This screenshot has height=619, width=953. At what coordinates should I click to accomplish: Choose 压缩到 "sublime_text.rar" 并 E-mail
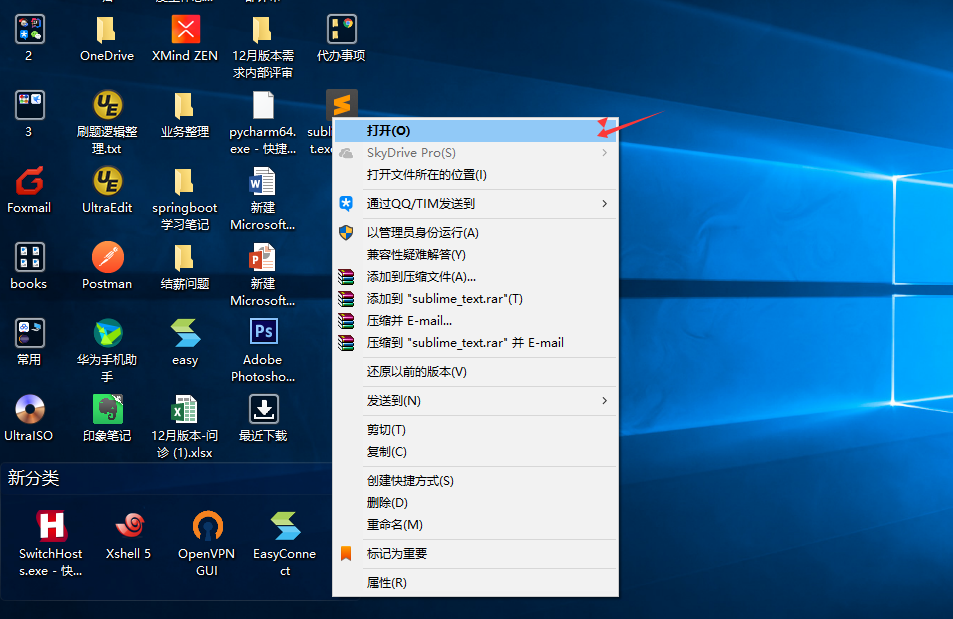[x=475, y=342]
